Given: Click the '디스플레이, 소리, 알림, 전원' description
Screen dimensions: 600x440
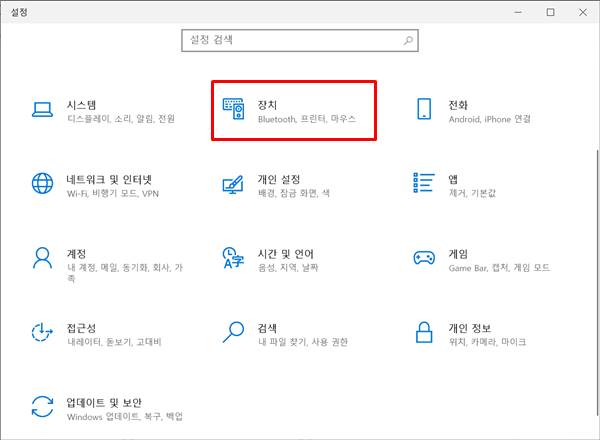Looking at the screenshot, I should 121,119.
